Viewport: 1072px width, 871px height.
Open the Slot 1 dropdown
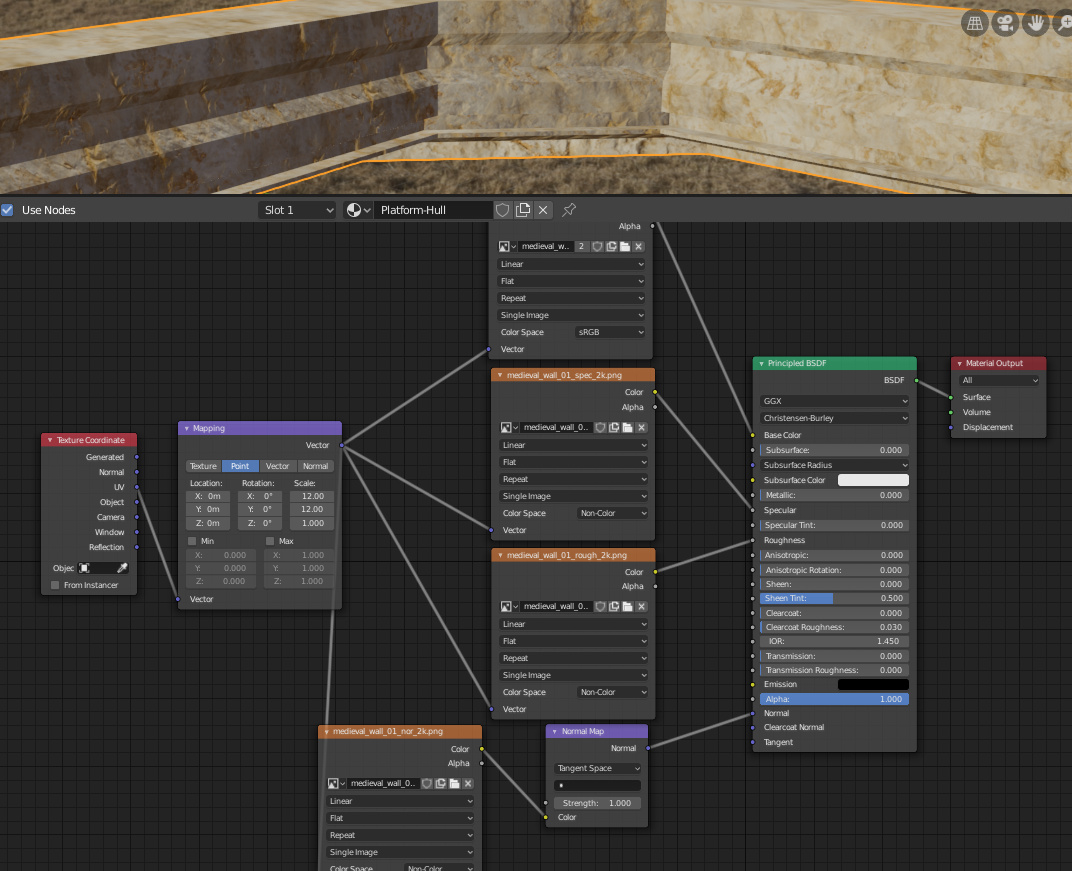pos(297,210)
